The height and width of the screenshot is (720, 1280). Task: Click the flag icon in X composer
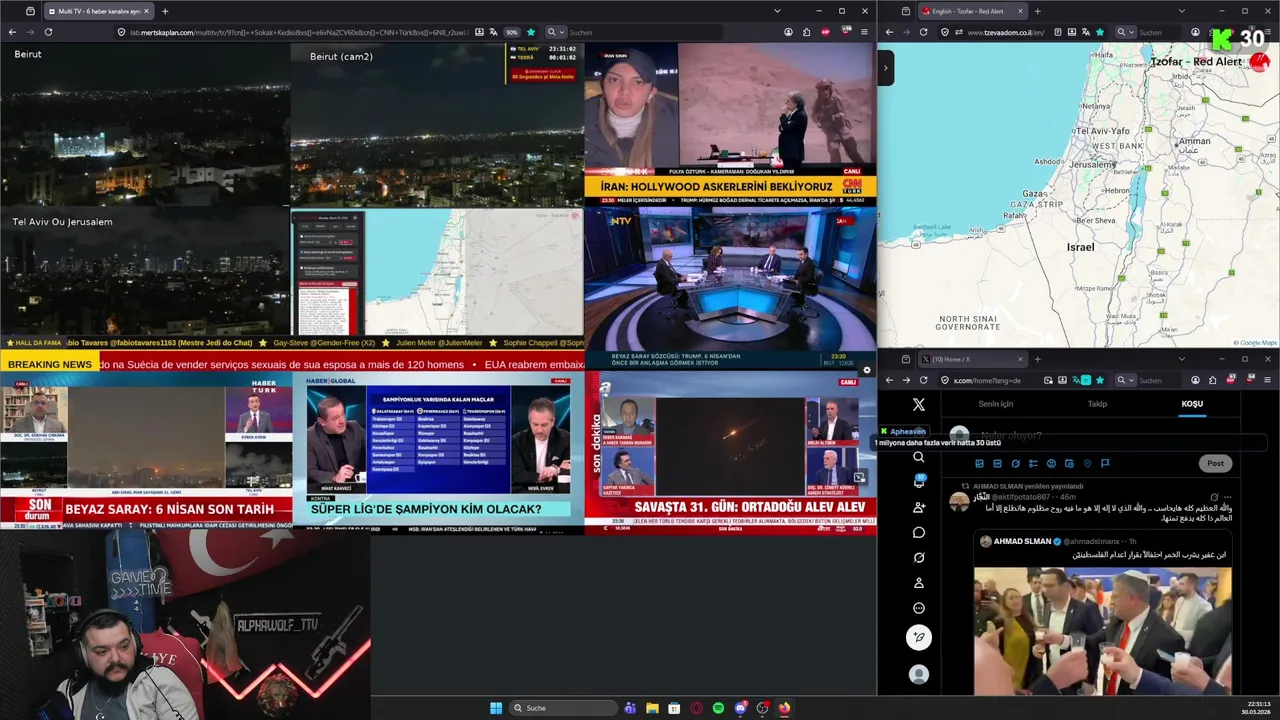click(1105, 463)
